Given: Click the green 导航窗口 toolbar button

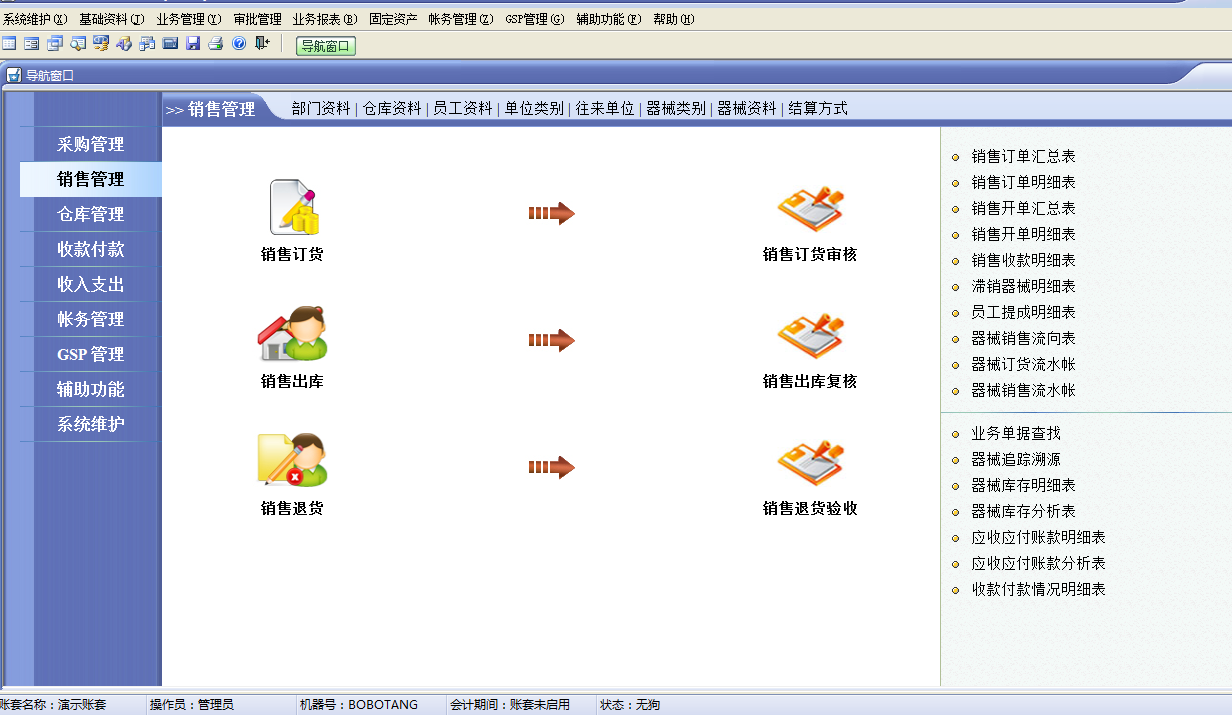Looking at the screenshot, I should [326, 45].
